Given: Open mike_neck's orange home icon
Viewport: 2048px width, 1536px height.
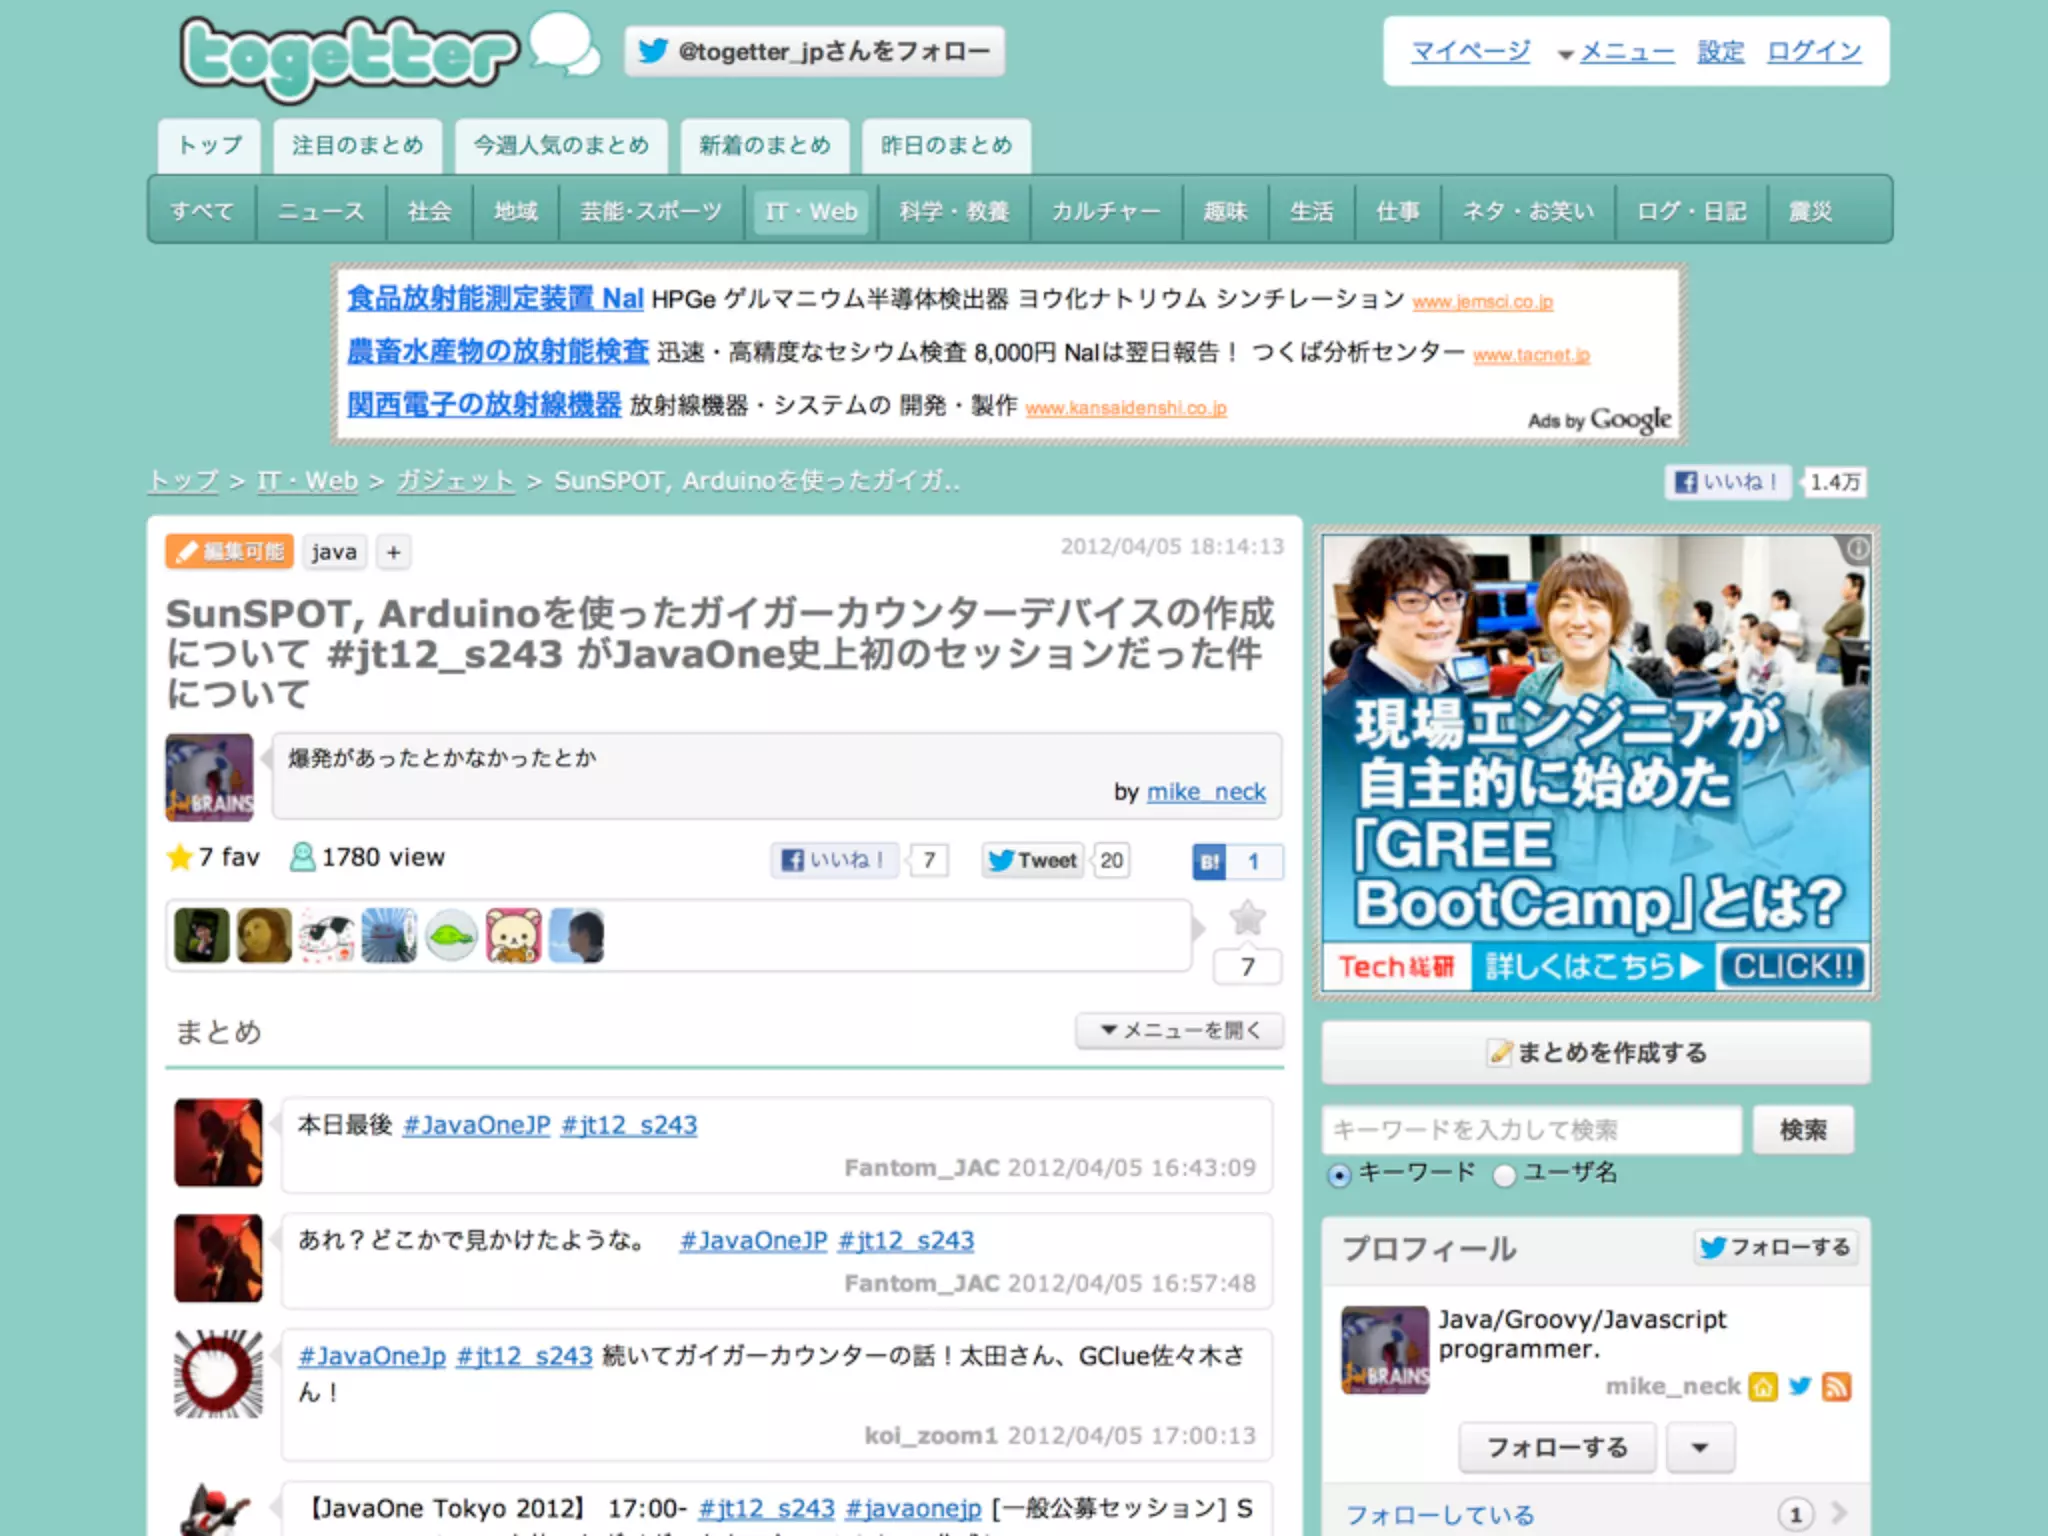Looking at the screenshot, I should click(x=1763, y=1386).
